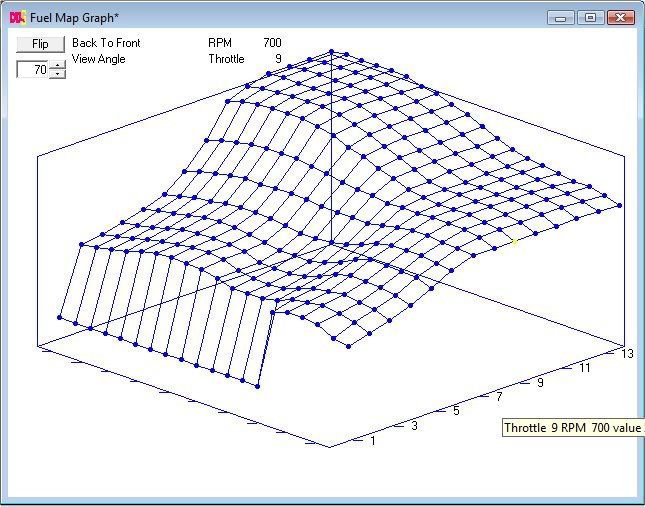Click axis label 7
Image resolution: width=645 pixels, height=507 pixels.
[x=499, y=397]
